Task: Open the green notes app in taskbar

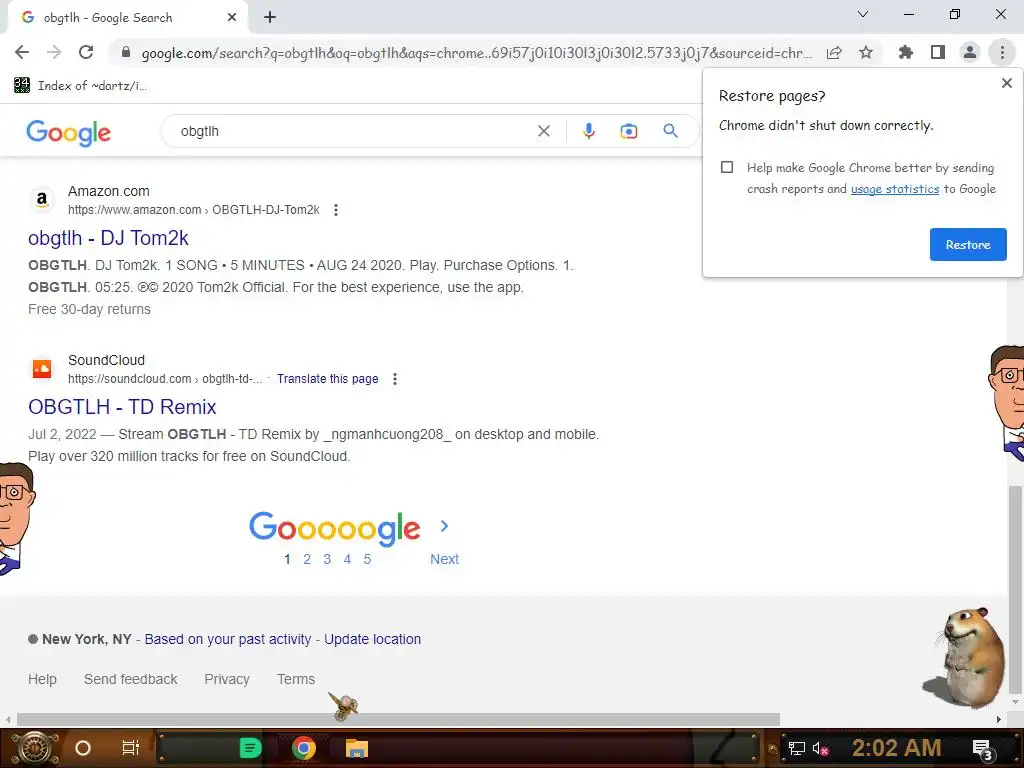Action: pyautogui.click(x=250, y=748)
